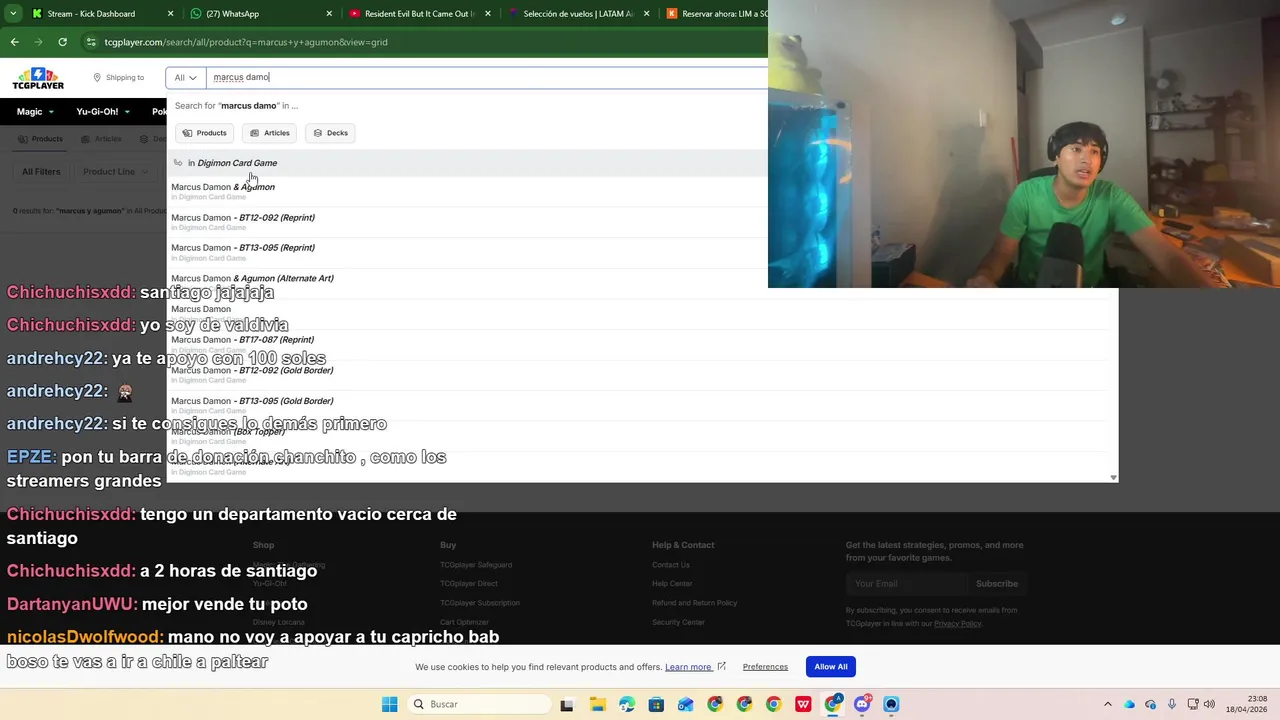
Task: Open the All Filters button
Action: coord(41,172)
